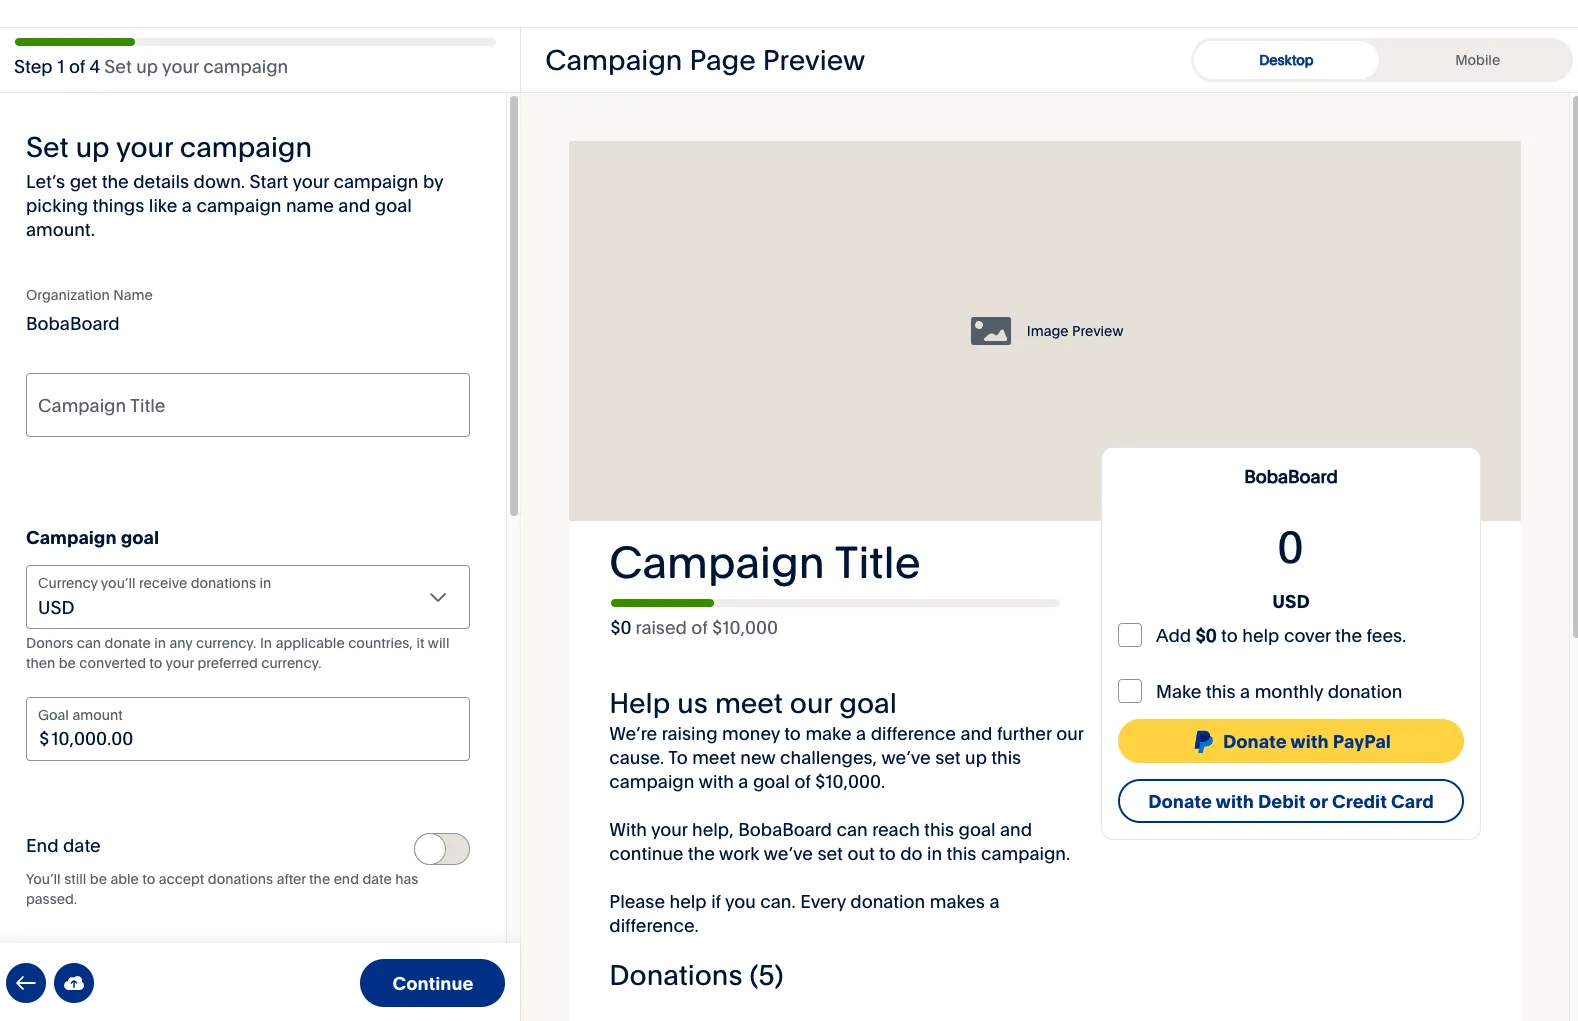1578x1021 pixels.
Task: Click Donate with Debit or Credit Card
Action: [x=1290, y=801]
